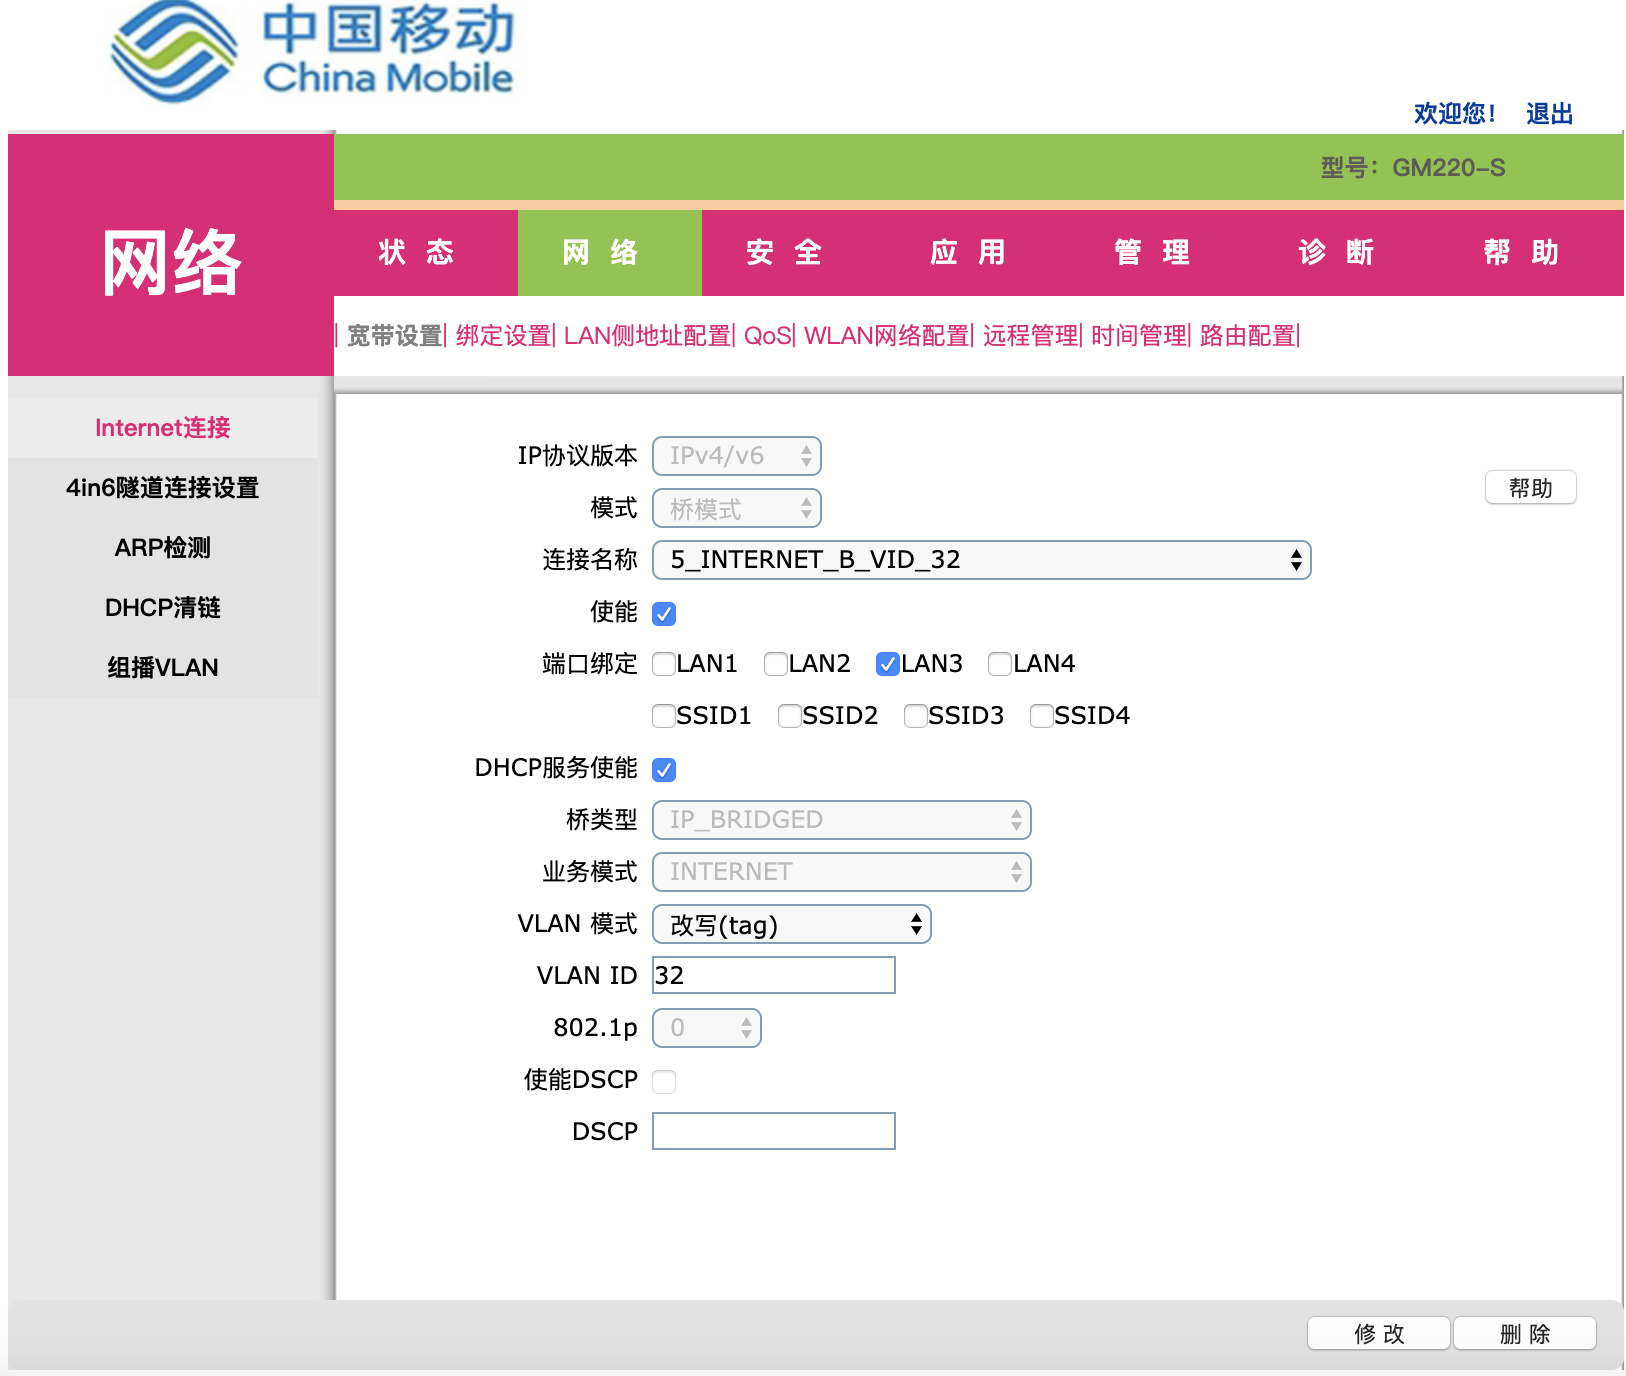The height and width of the screenshot is (1376, 1626).
Task: Check the SSID1 checkbox
Action: (x=664, y=715)
